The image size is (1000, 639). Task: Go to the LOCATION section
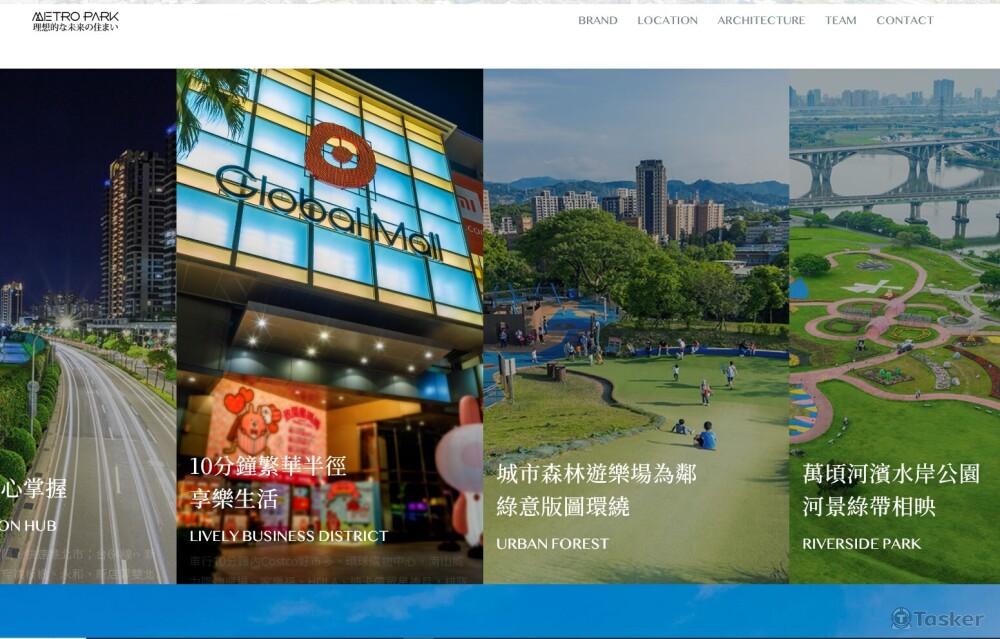667,20
